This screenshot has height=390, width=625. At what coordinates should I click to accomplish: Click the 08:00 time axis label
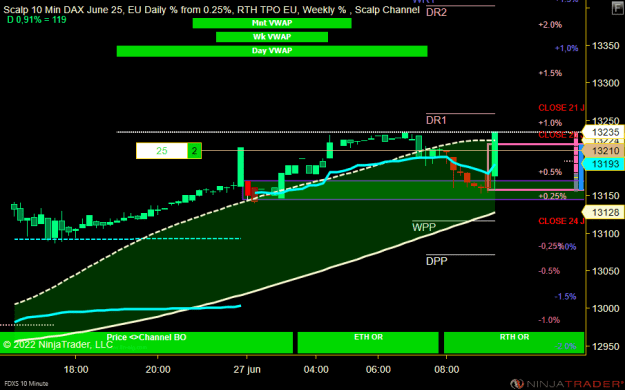pyautogui.click(x=446, y=370)
